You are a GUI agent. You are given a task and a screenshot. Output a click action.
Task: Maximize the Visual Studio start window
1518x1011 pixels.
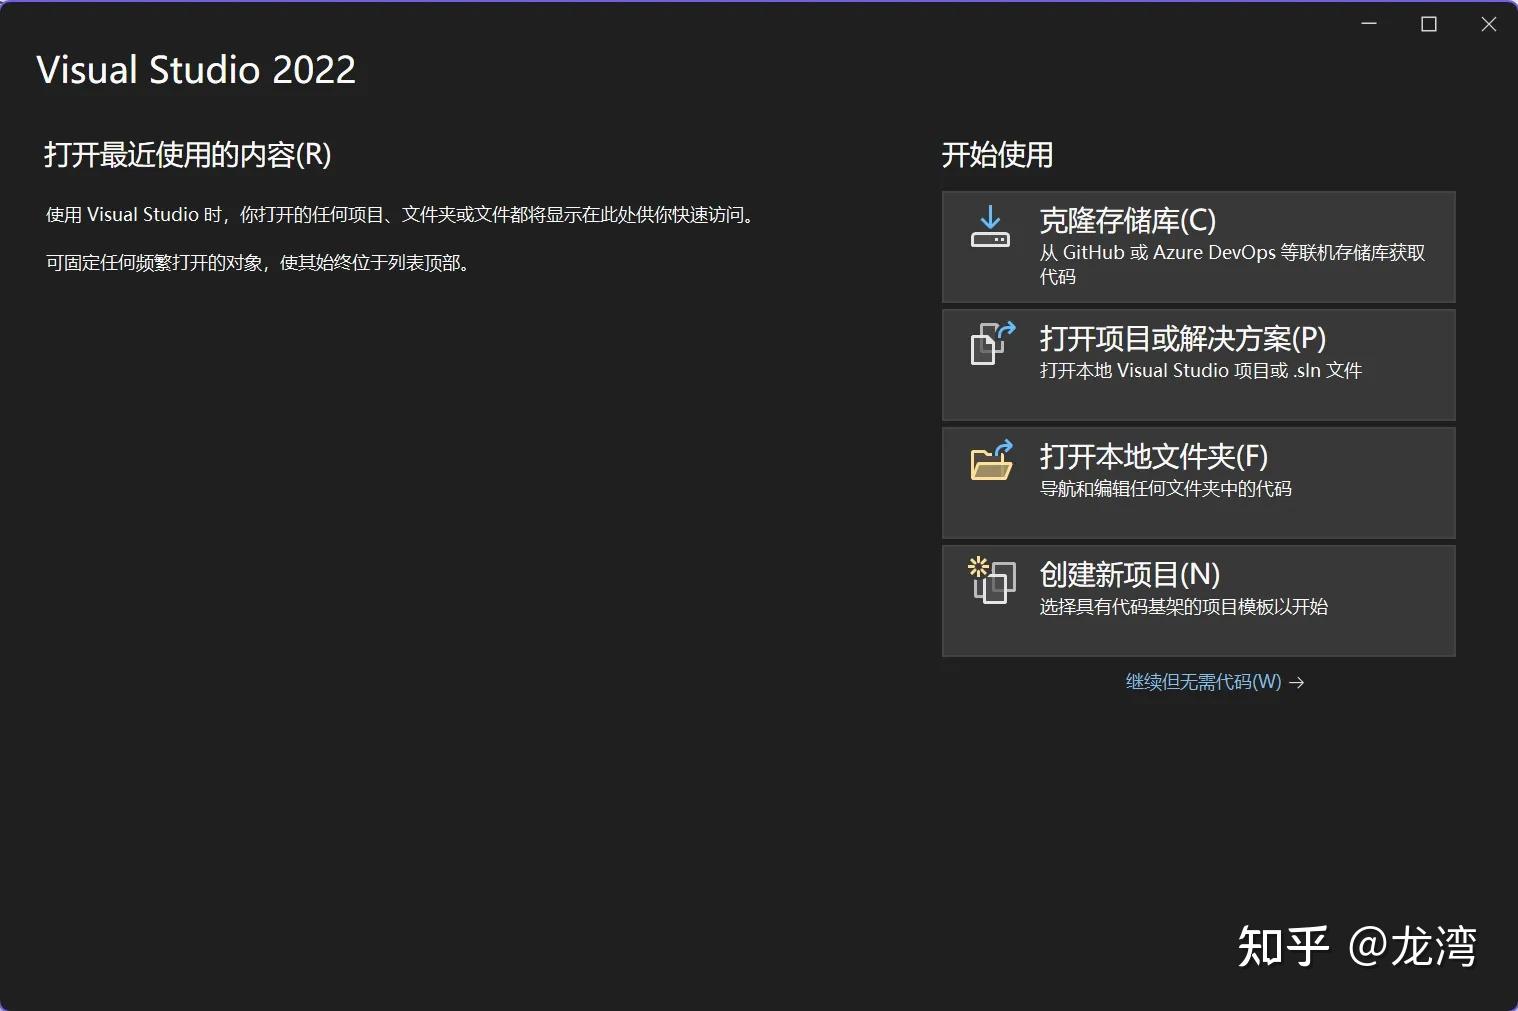point(1429,23)
